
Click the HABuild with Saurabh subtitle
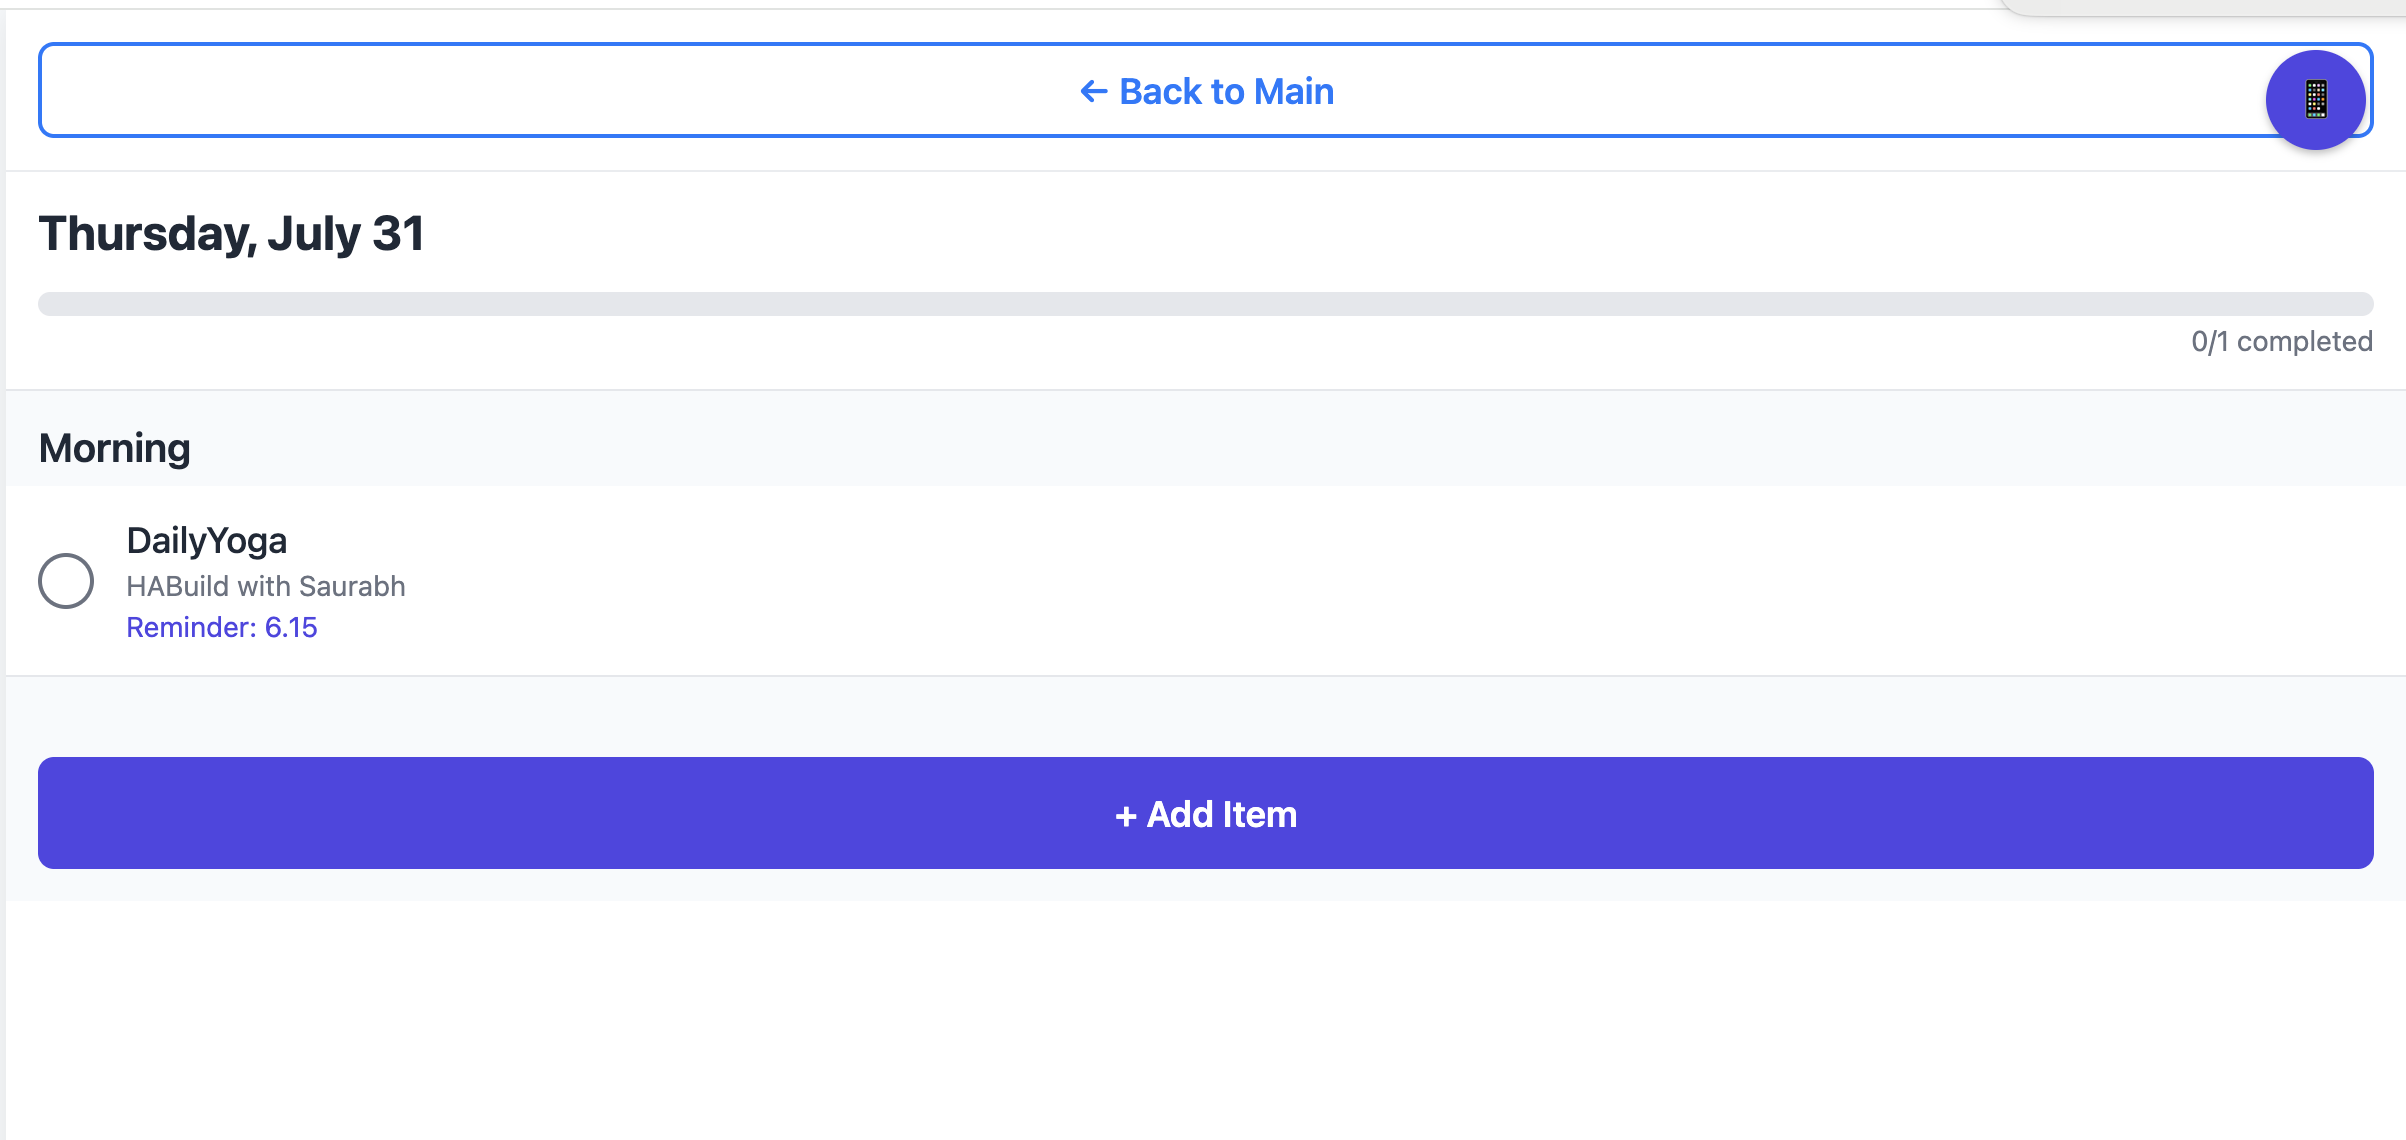pos(266,586)
